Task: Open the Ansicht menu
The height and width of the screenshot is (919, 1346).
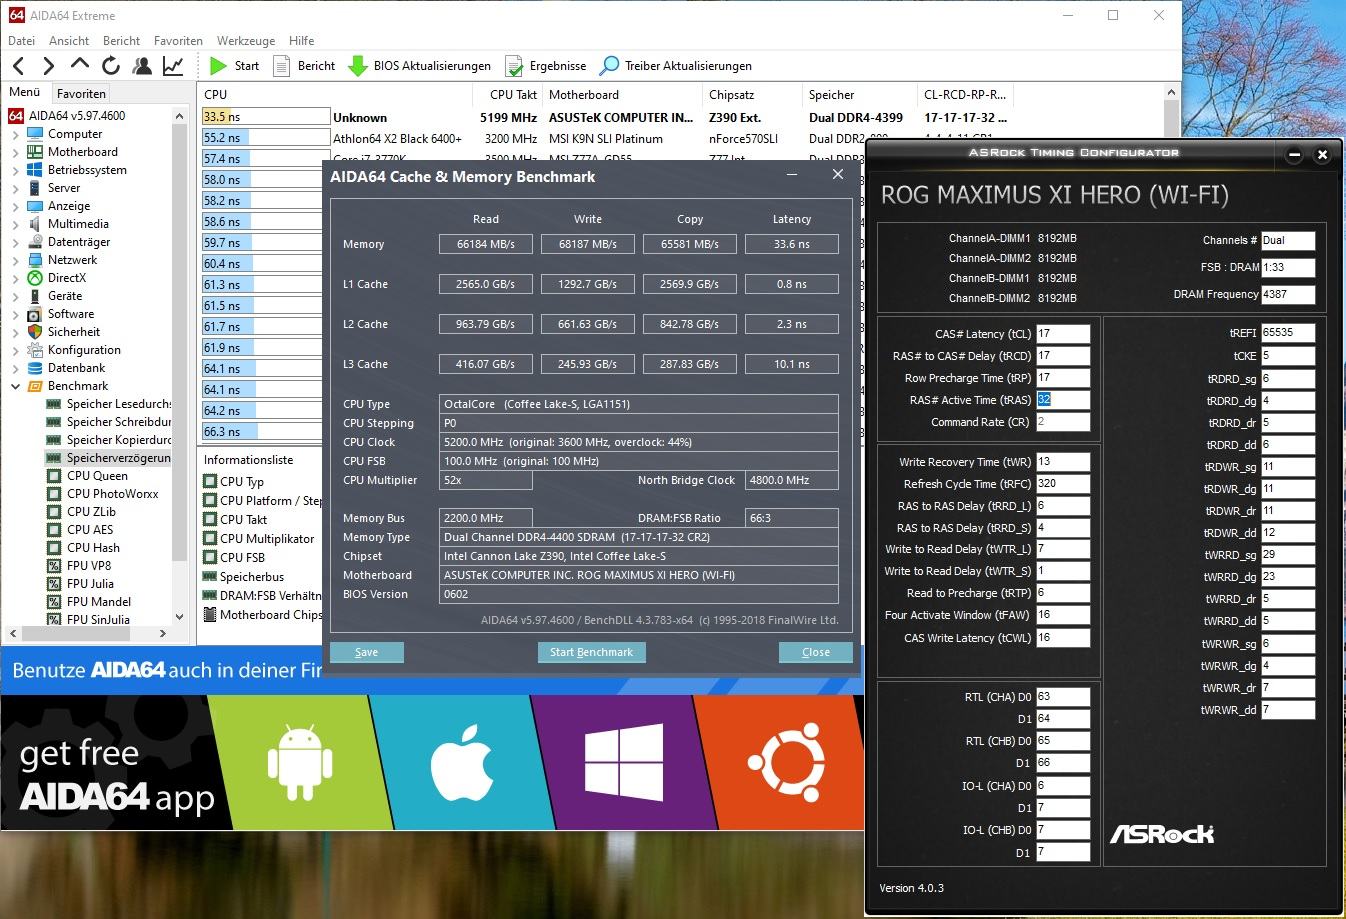Action: [69, 41]
